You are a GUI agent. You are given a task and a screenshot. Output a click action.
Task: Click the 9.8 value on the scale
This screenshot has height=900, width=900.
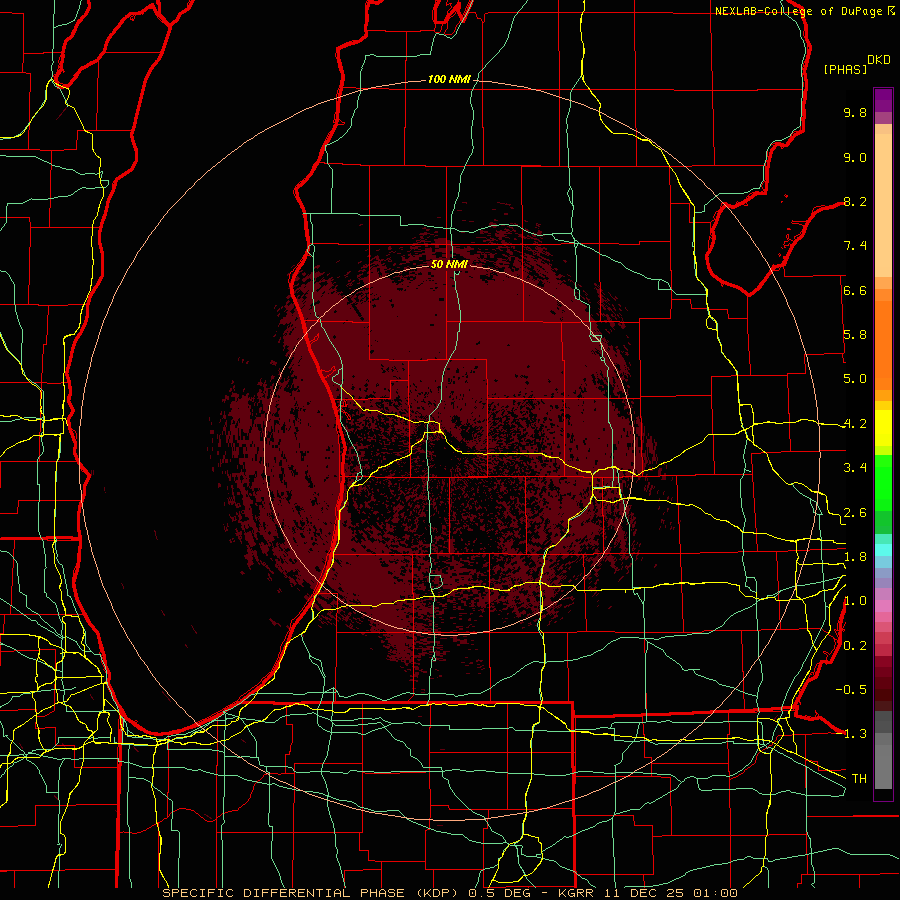[x=855, y=112]
